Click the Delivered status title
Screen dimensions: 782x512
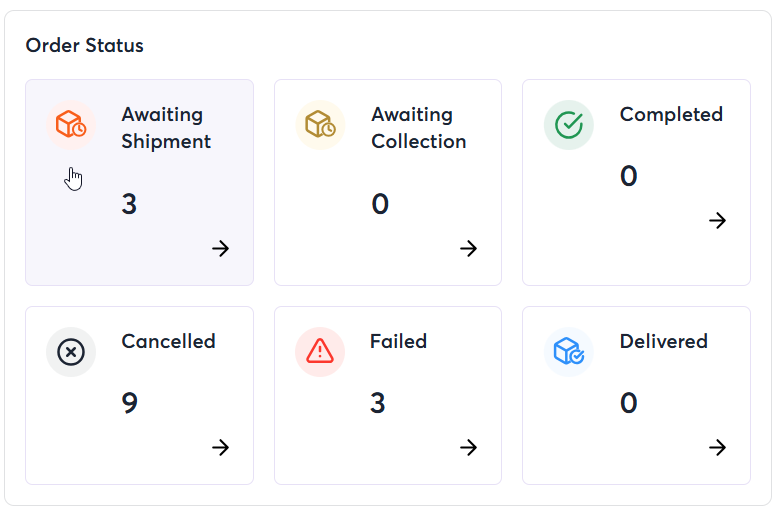coord(664,341)
